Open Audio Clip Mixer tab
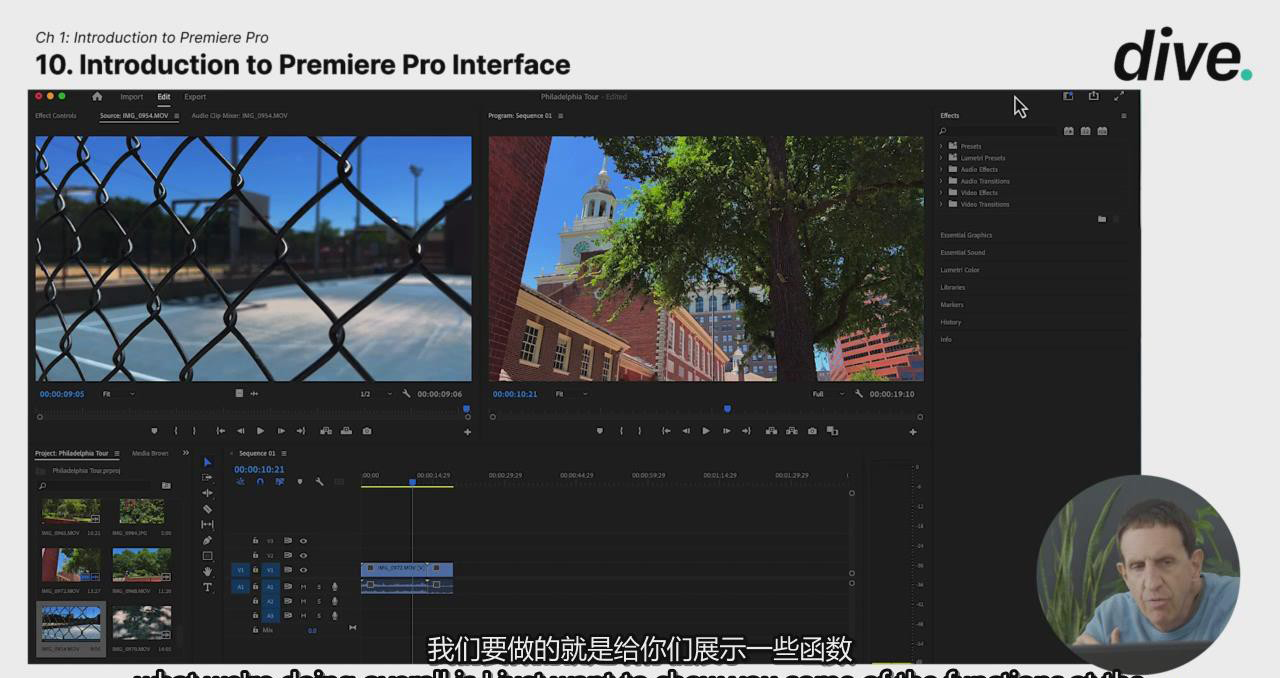Image resolution: width=1280 pixels, height=678 pixels. pyautogui.click(x=240, y=116)
